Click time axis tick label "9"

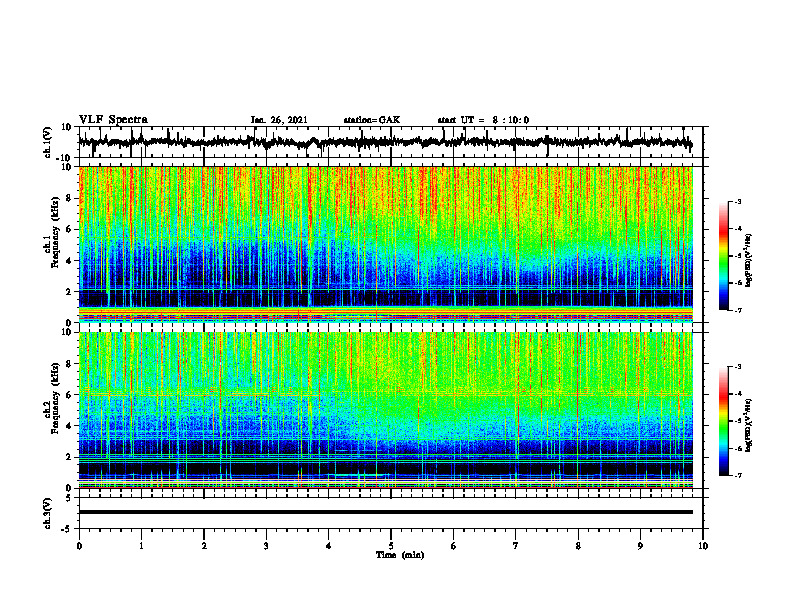point(640,546)
